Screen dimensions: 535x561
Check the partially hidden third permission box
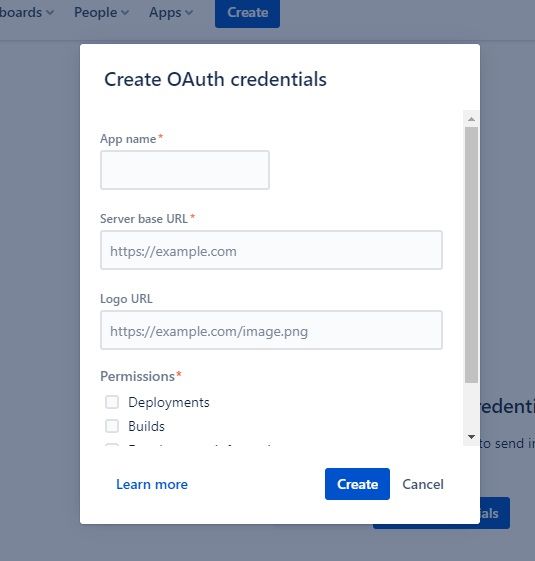click(x=112, y=445)
